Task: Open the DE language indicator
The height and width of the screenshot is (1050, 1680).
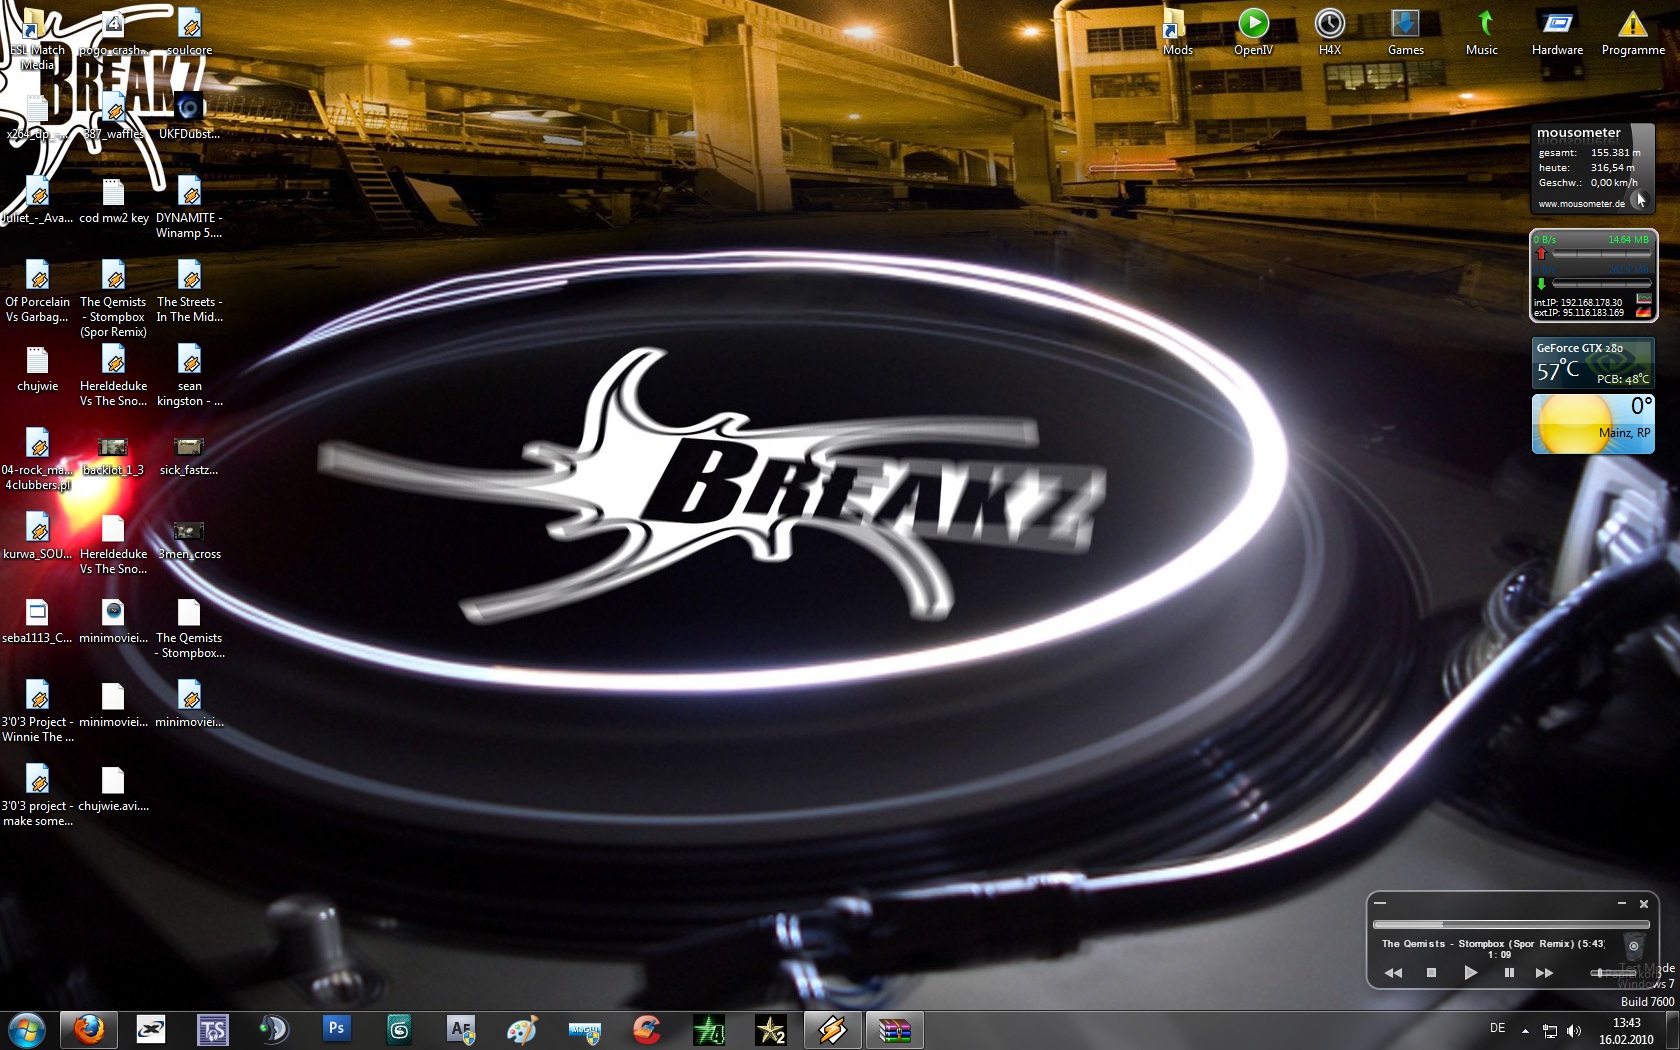Action: coord(1497,1028)
